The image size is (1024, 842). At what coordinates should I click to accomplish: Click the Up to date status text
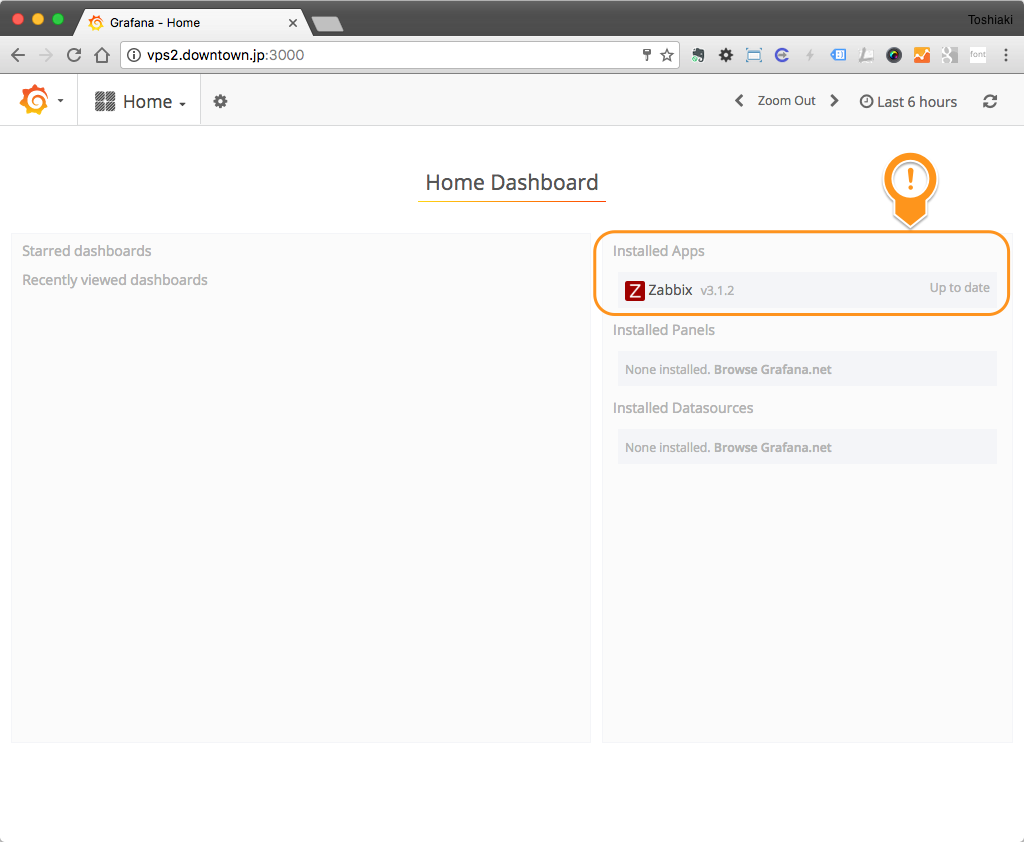[x=959, y=288]
